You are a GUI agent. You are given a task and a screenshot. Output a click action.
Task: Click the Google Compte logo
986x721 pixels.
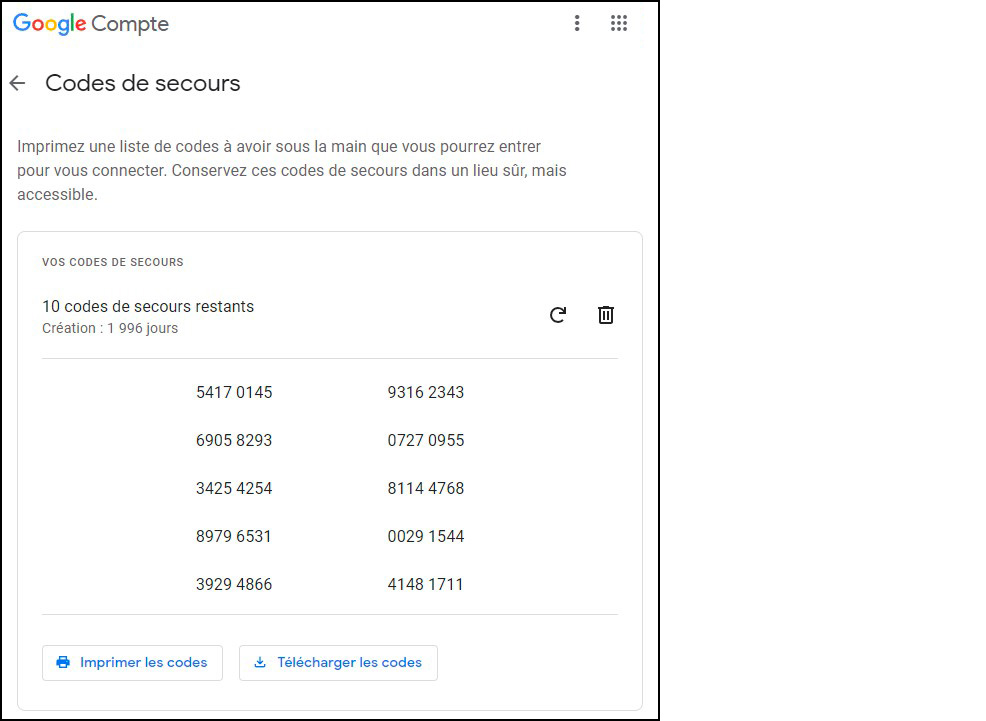click(x=91, y=24)
